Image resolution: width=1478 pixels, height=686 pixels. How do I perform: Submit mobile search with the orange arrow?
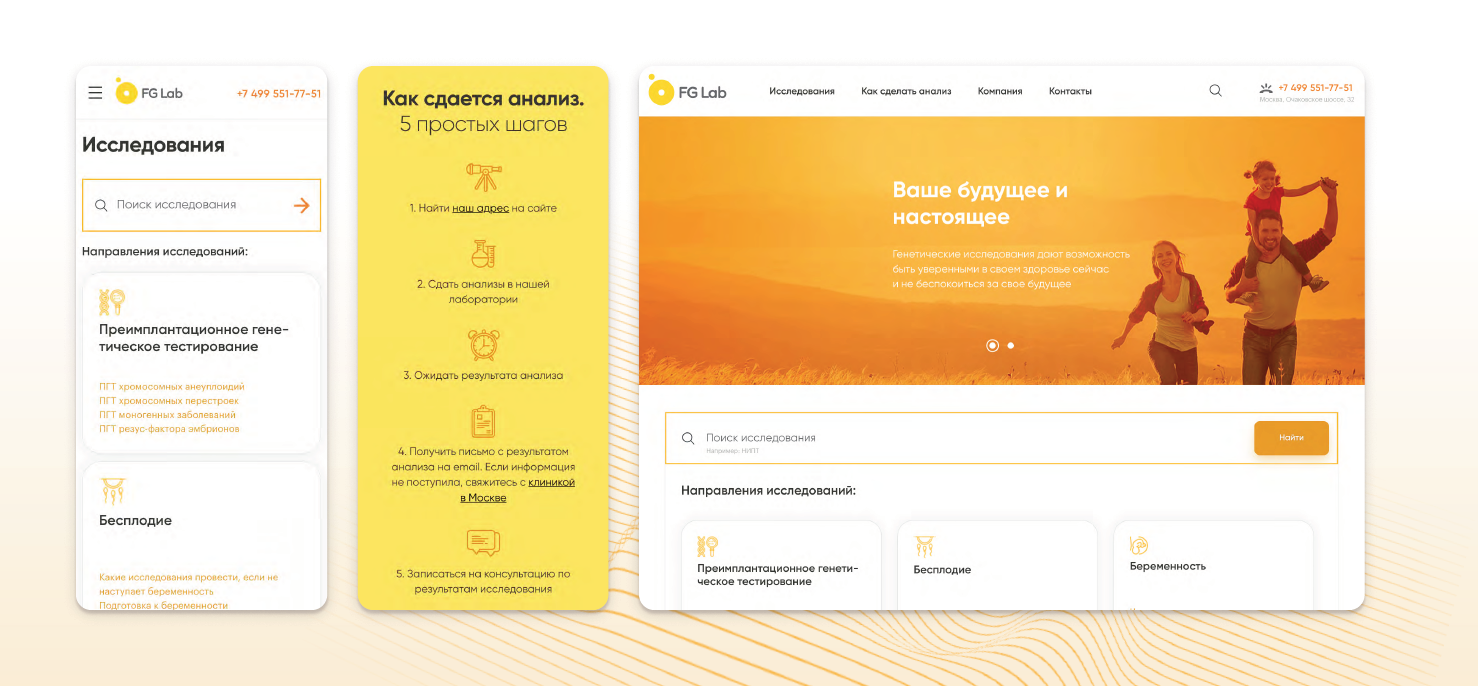click(301, 205)
